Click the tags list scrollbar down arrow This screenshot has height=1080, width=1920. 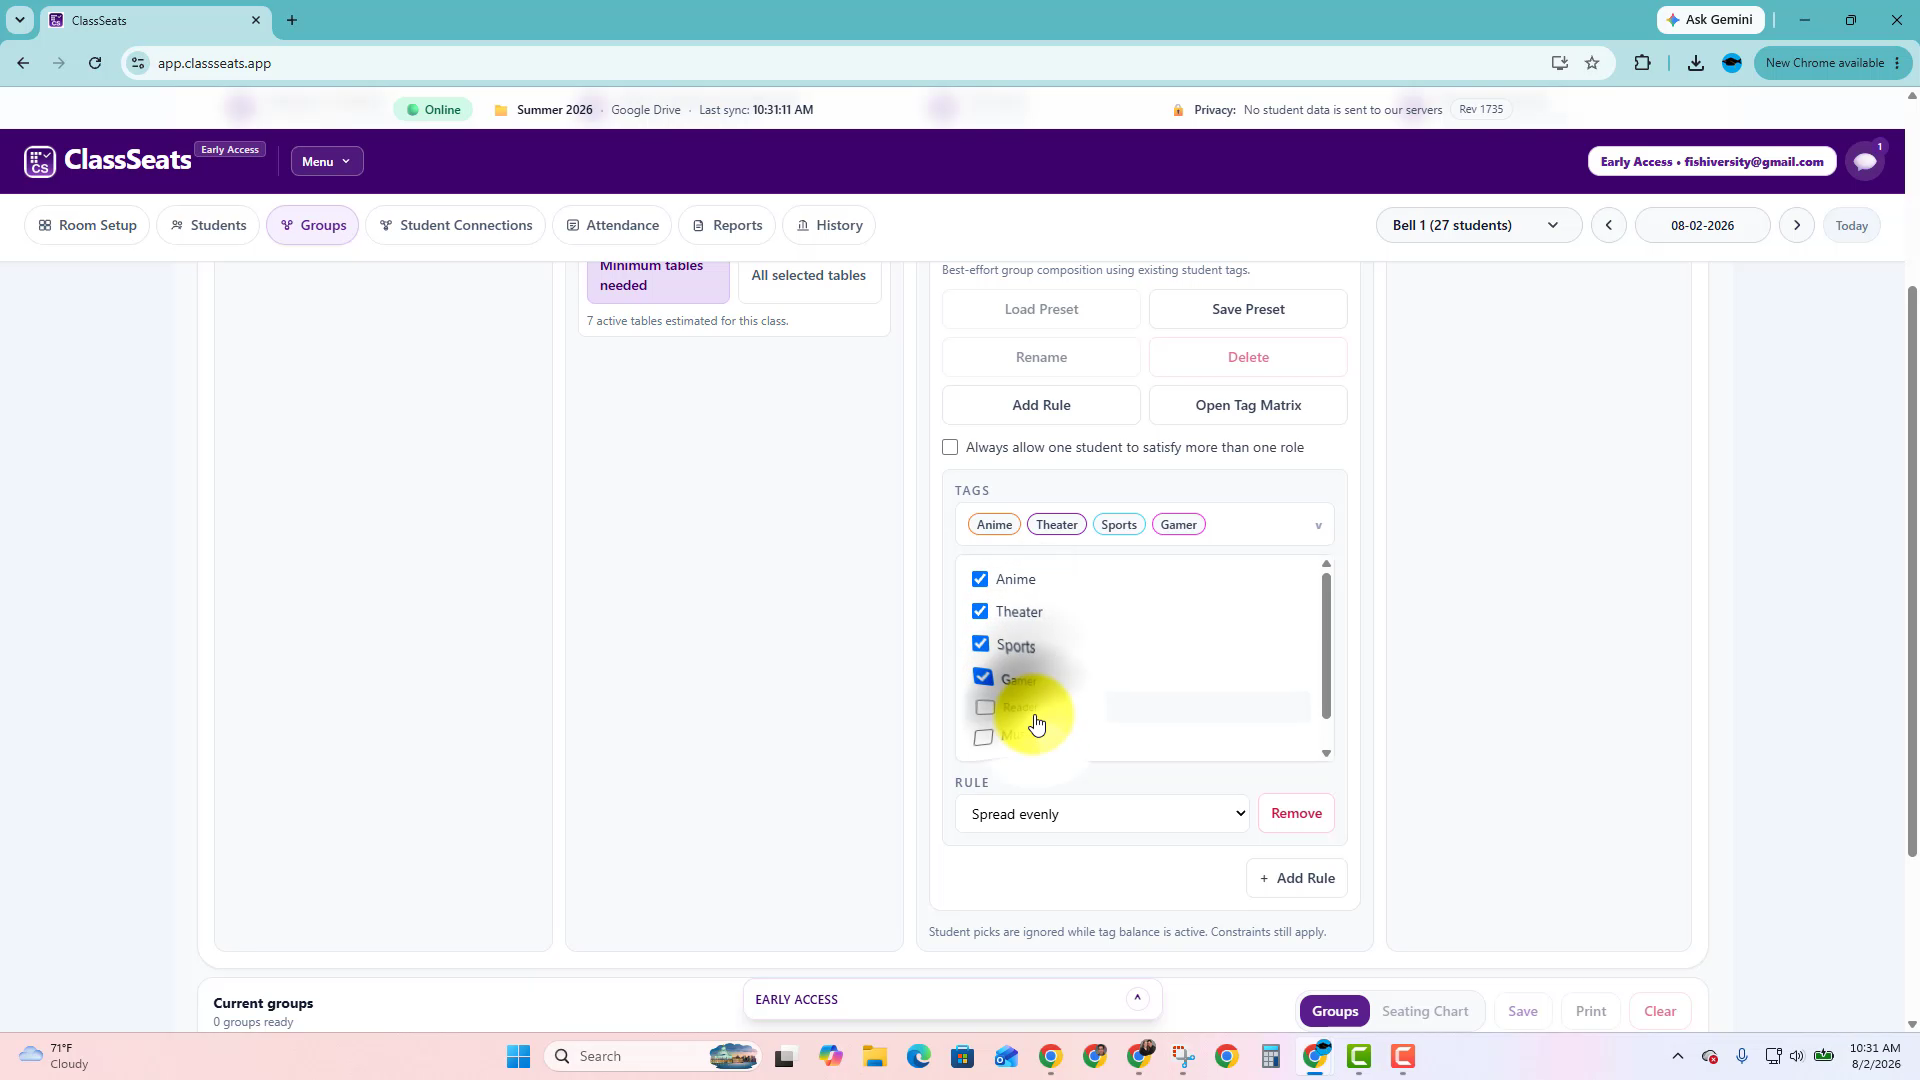pos(1326,753)
